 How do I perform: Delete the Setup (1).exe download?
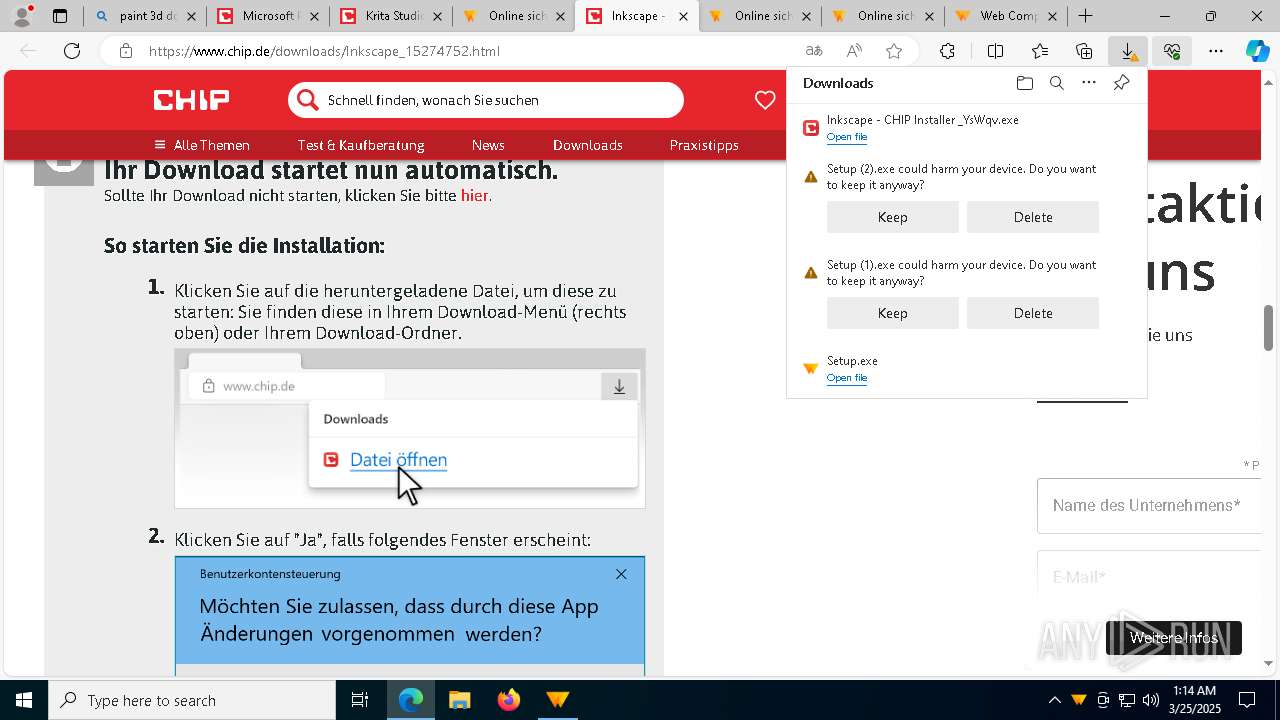pyautogui.click(x=1033, y=313)
